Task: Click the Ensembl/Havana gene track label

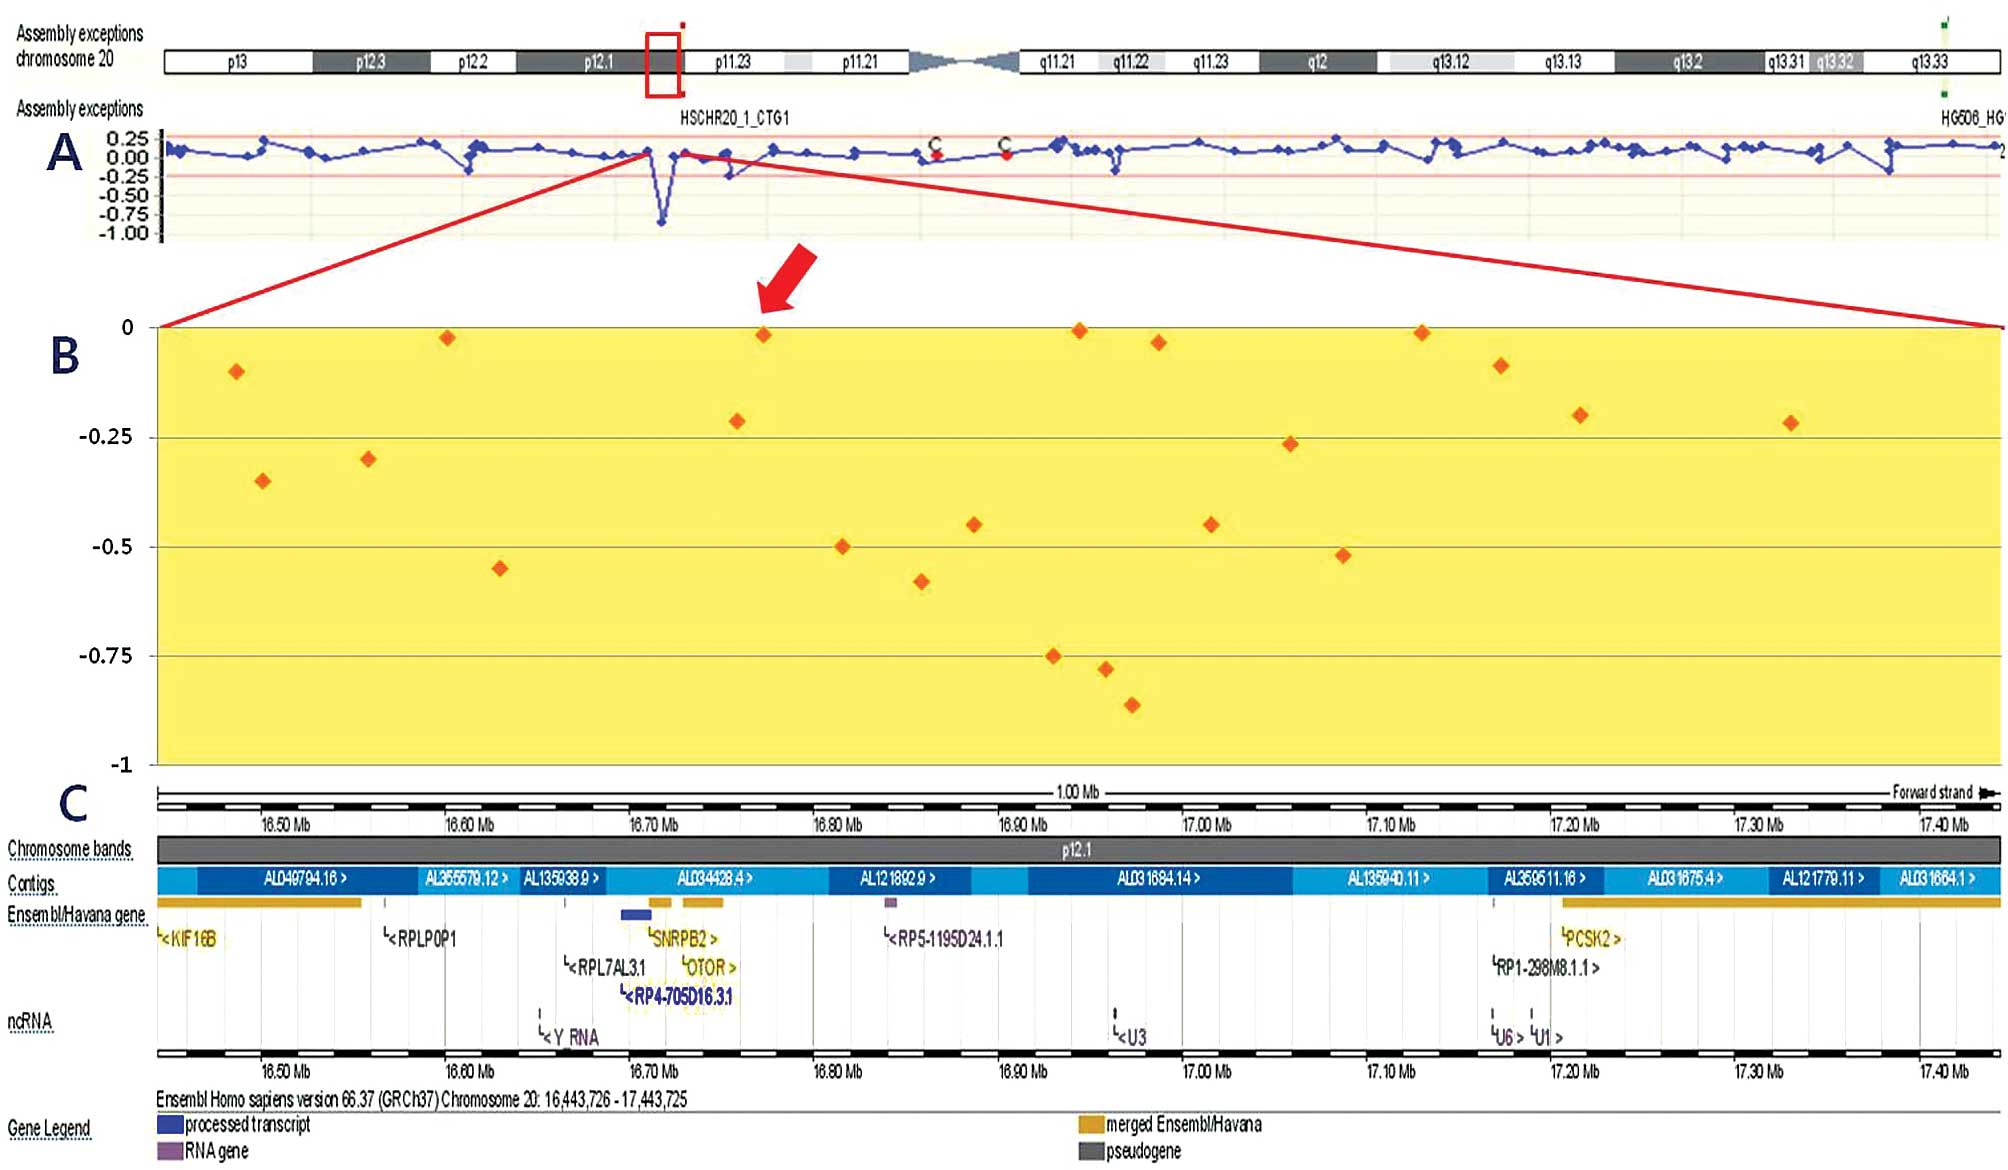Action: click(76, 915)
